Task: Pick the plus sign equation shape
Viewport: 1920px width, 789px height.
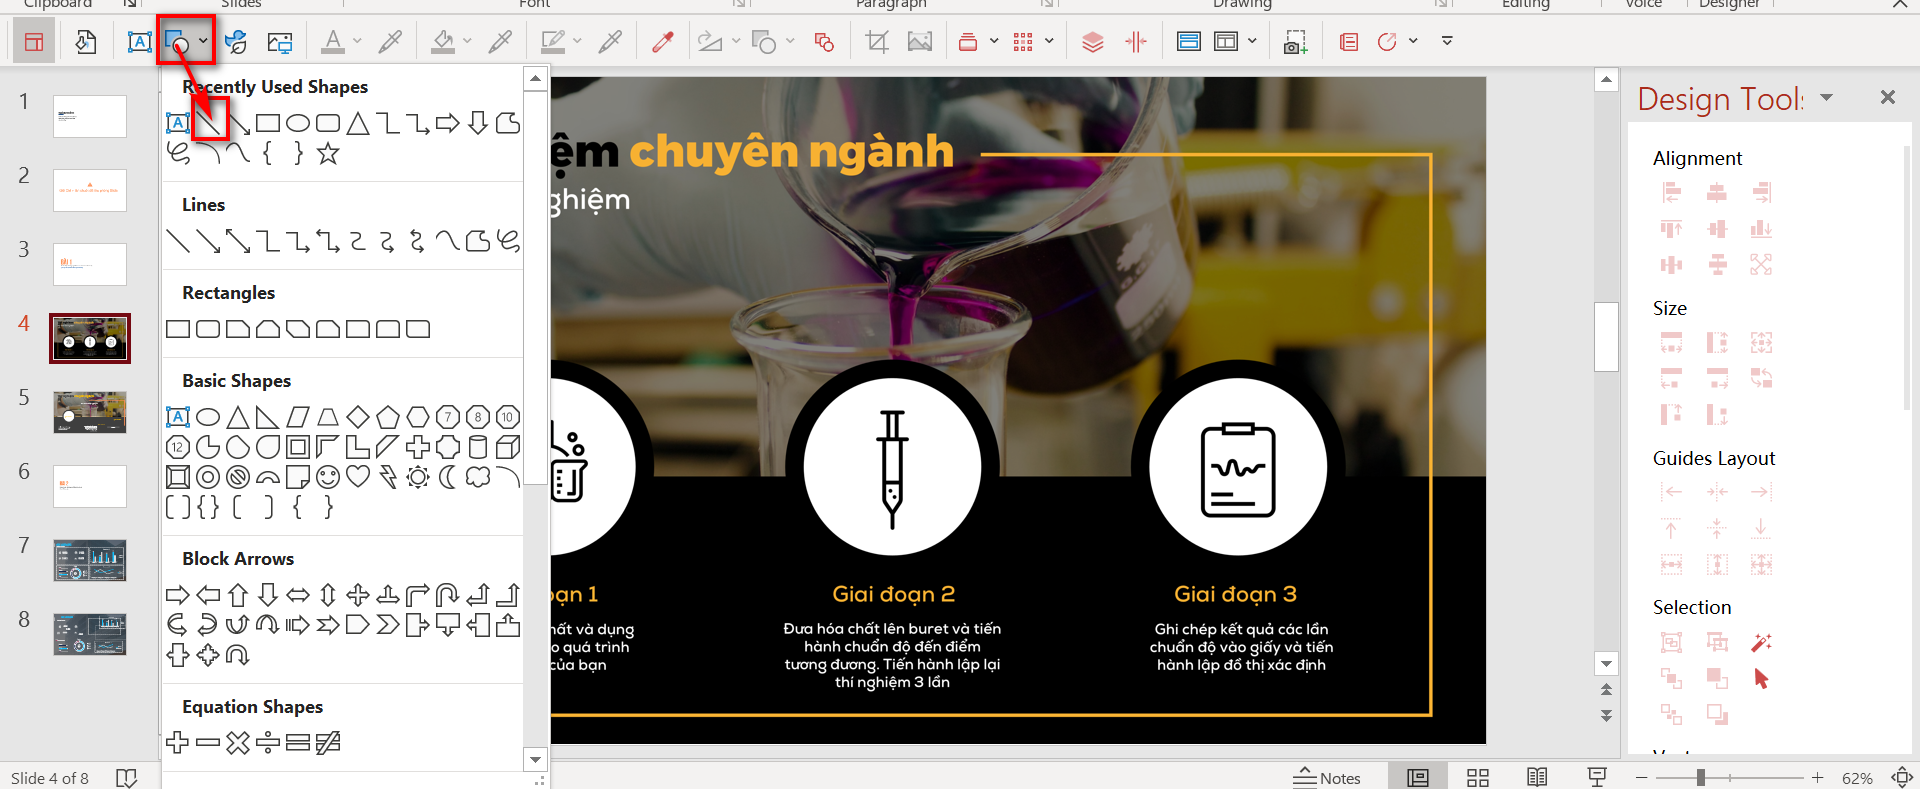Action: [x=178, y=743]
